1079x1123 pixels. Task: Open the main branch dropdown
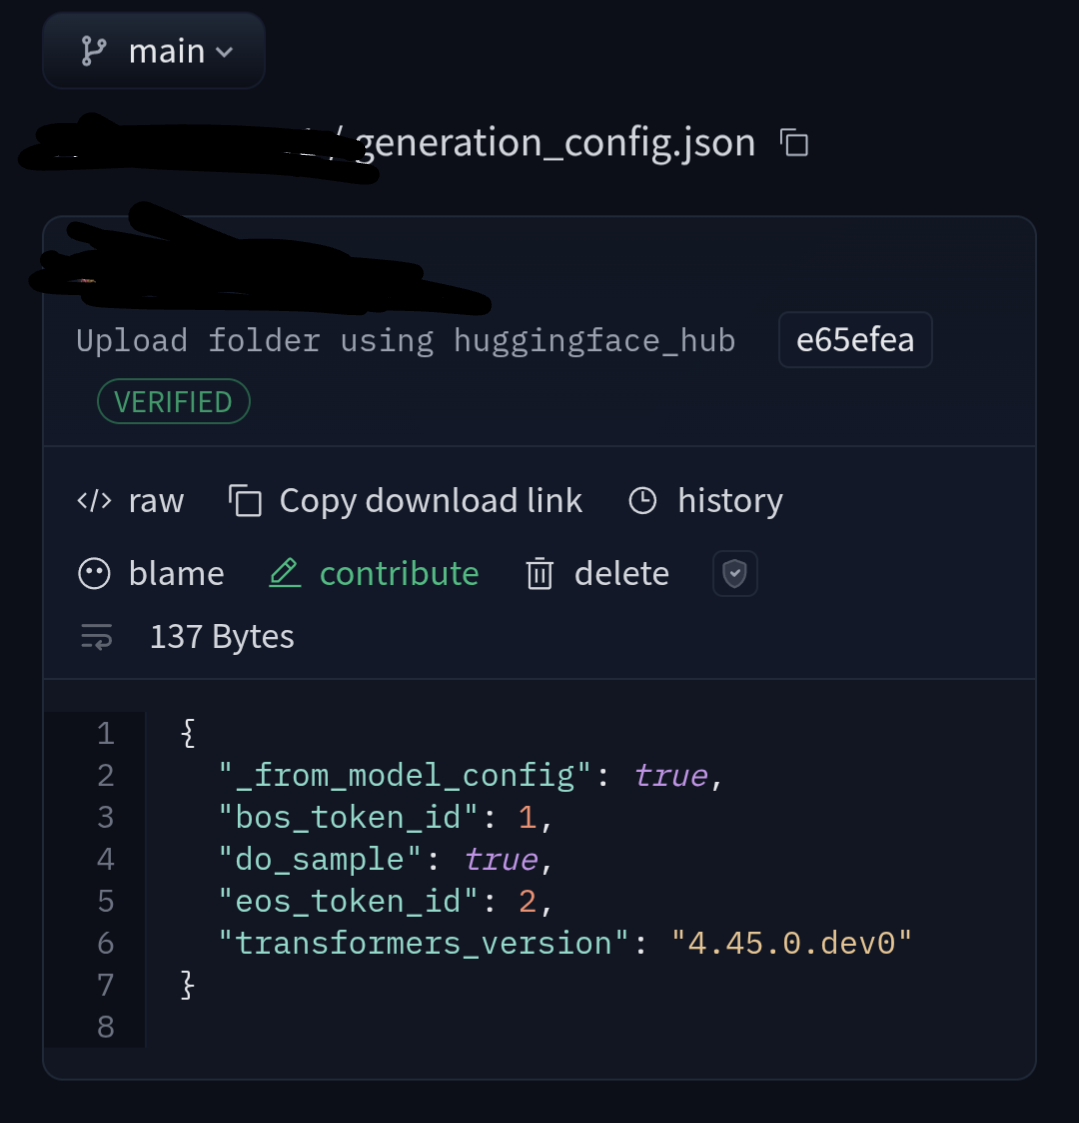(x=154, y=52)
